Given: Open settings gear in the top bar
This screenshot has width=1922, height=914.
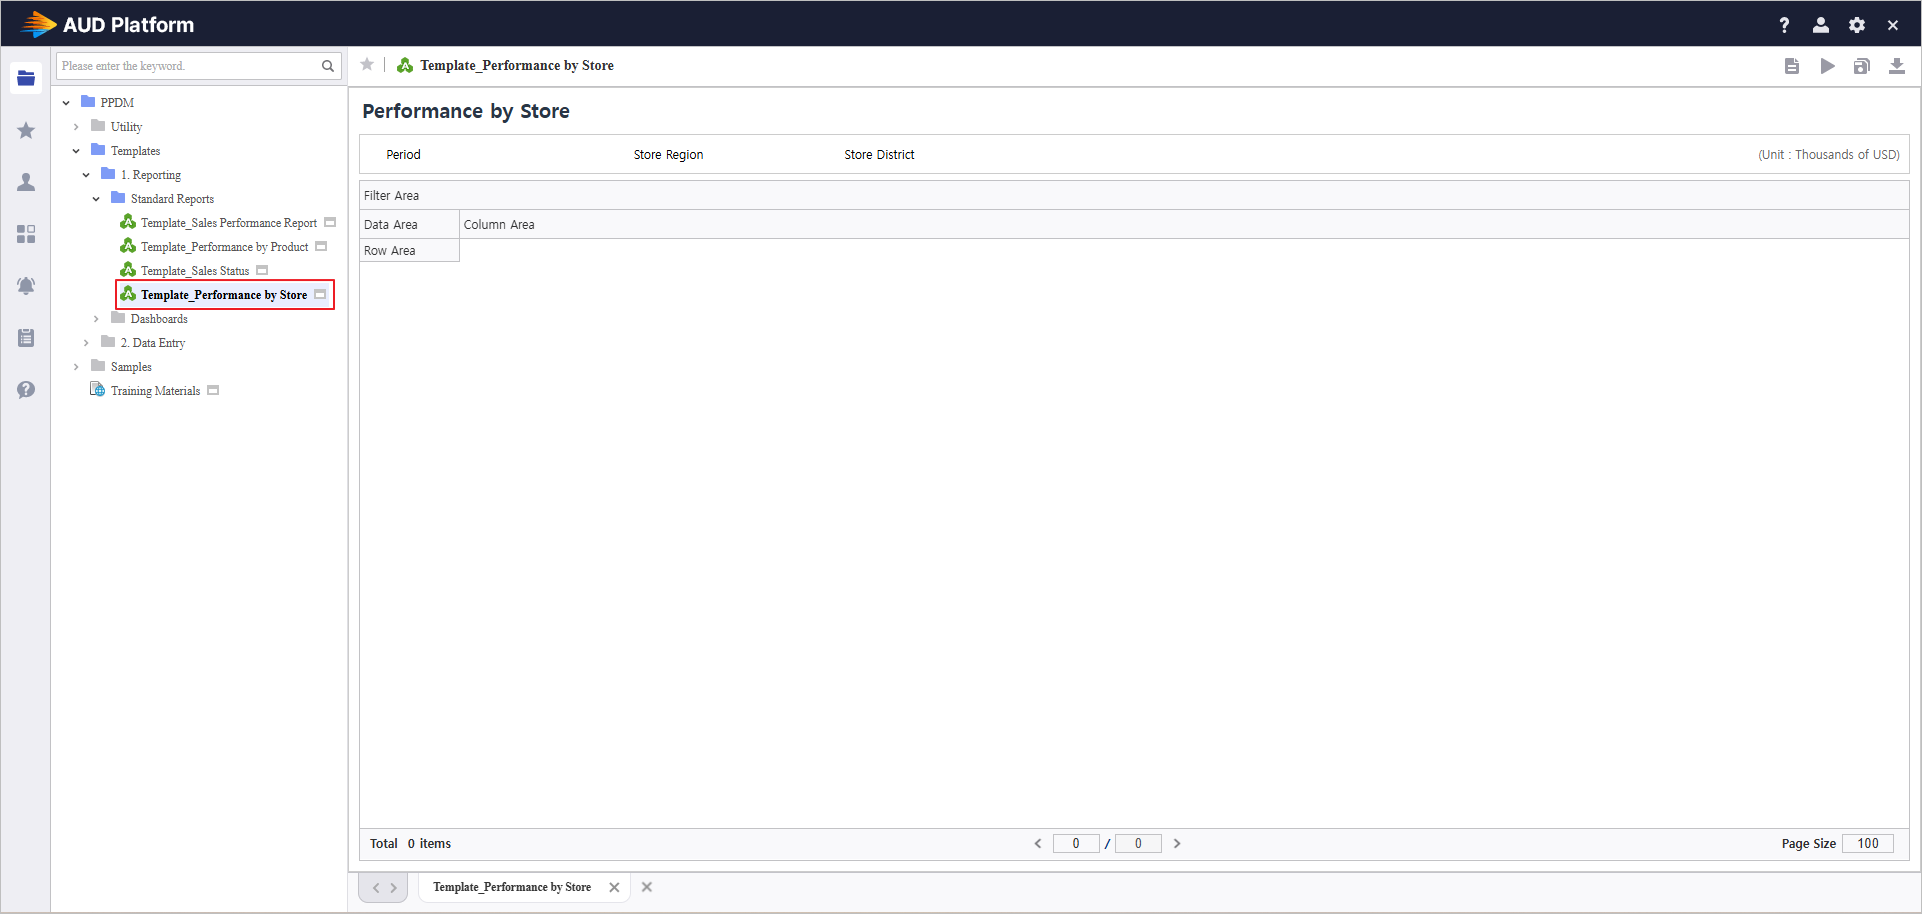Looking at the screenshot, I should tap(1857, 25).
